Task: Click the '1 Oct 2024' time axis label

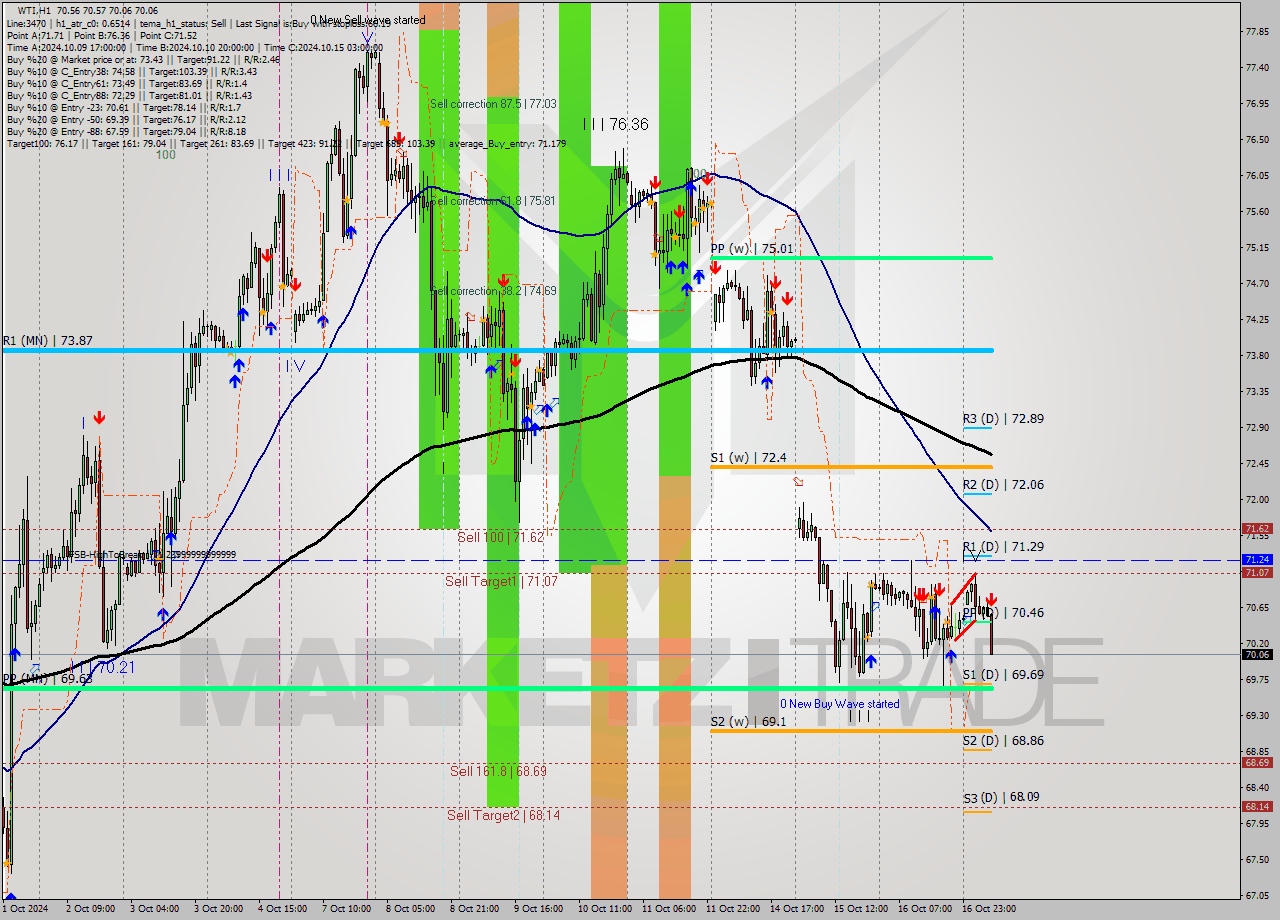Action: 25,909
